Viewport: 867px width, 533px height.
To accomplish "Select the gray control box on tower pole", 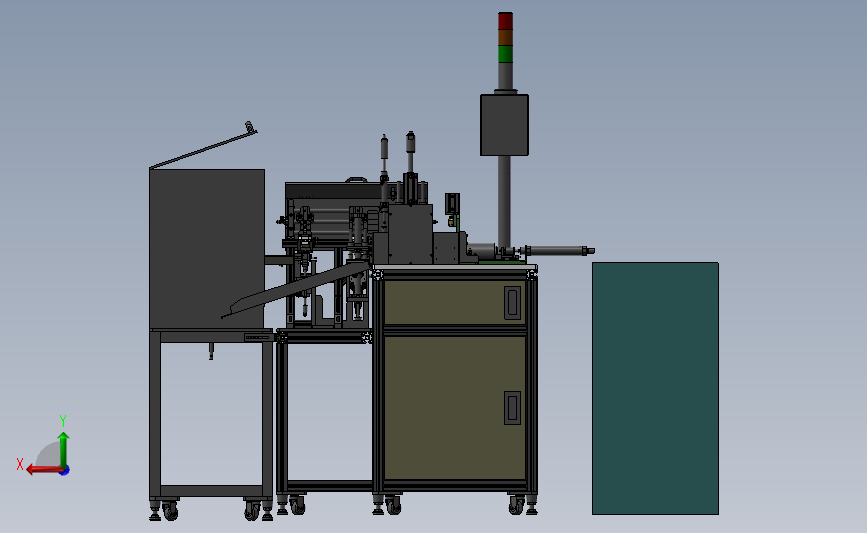I will tap(504, 125).
